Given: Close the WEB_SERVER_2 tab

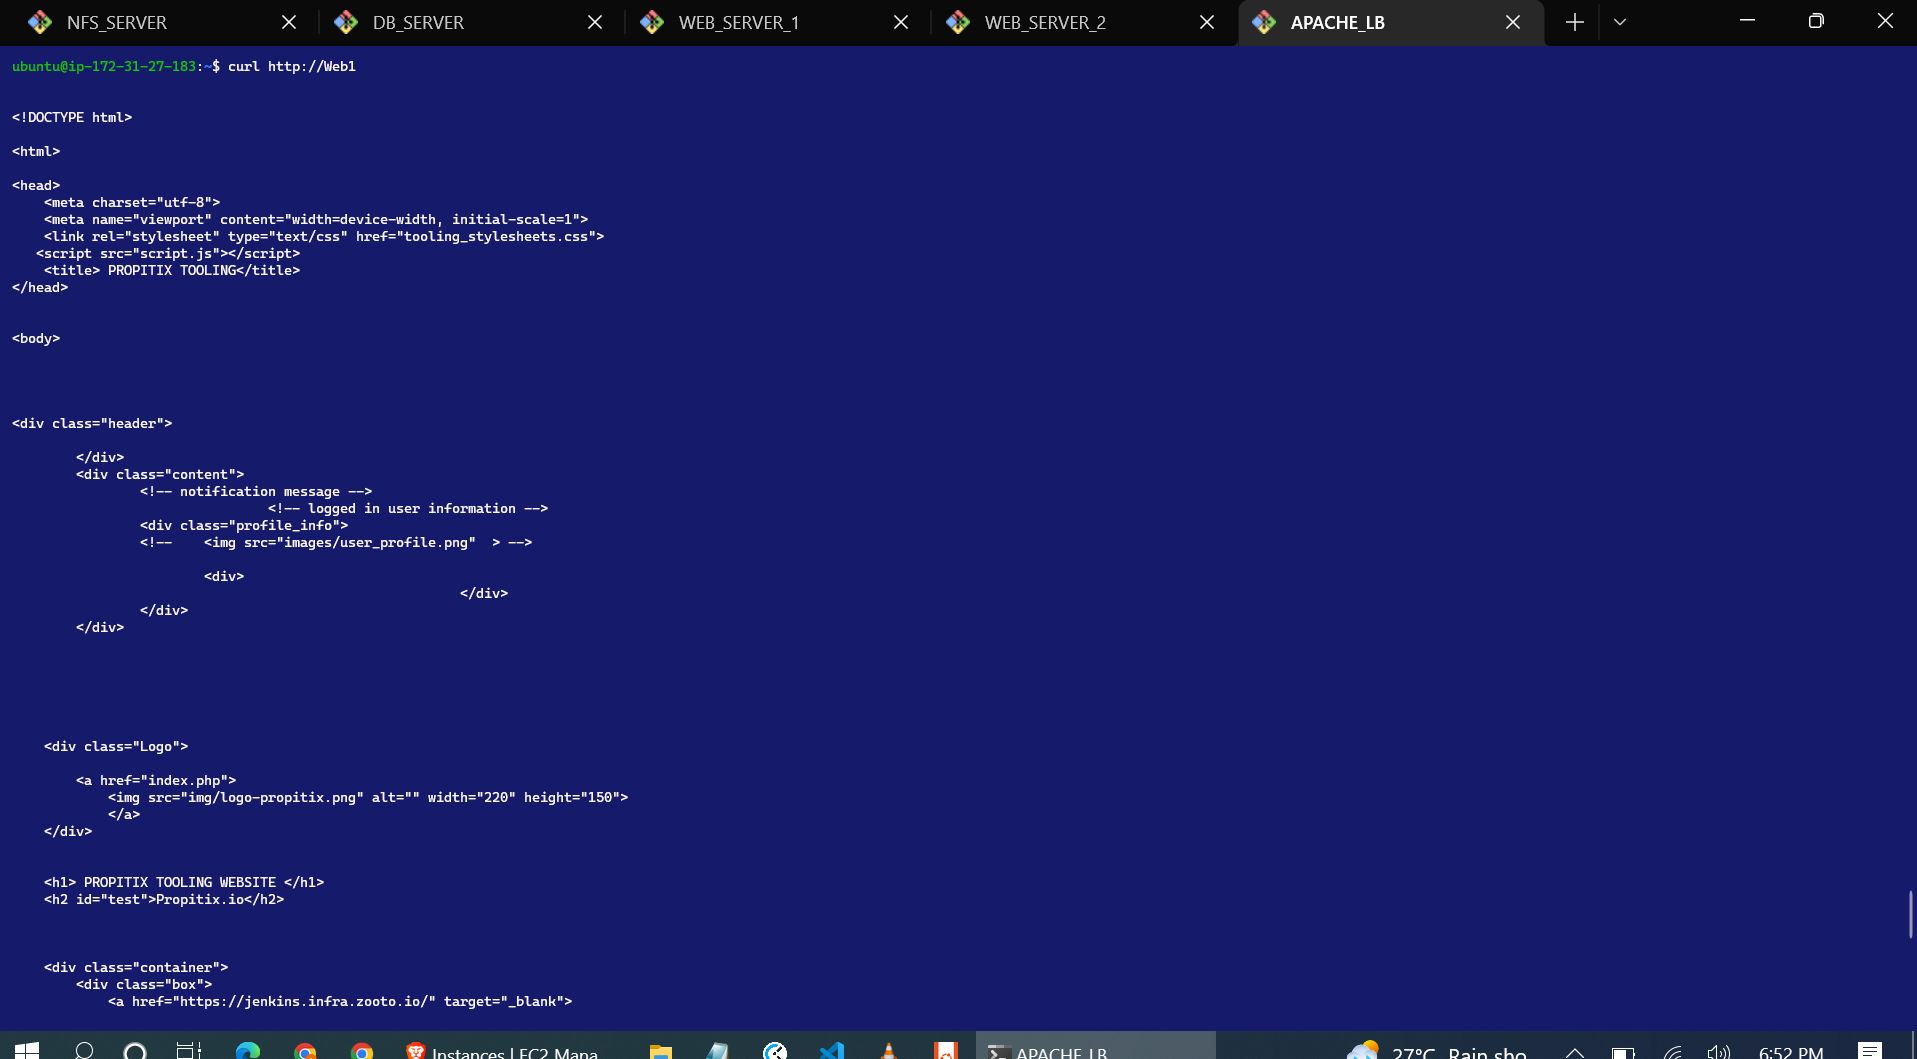Looking at the screenshot, I should click(x=1207, y=22).
